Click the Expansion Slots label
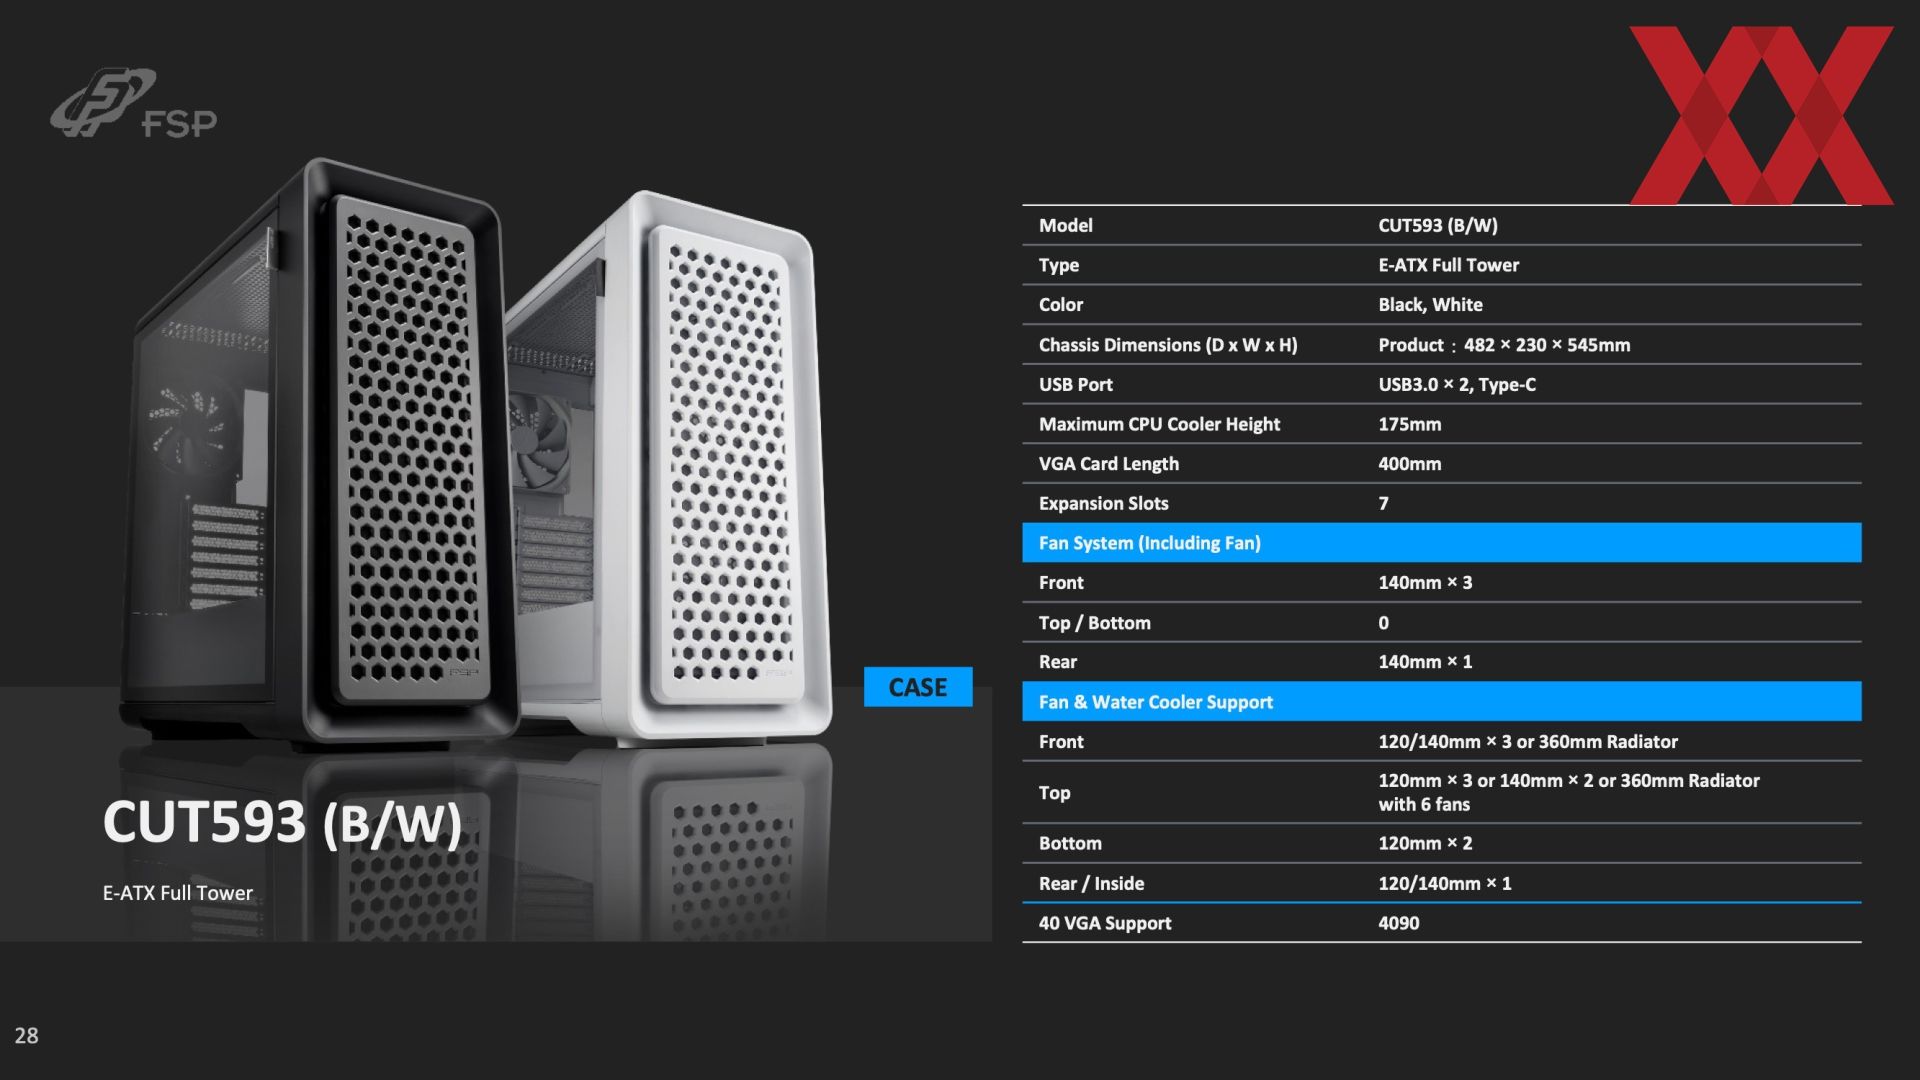This screenshot has height=1080, width=1920. point(1104,504)
